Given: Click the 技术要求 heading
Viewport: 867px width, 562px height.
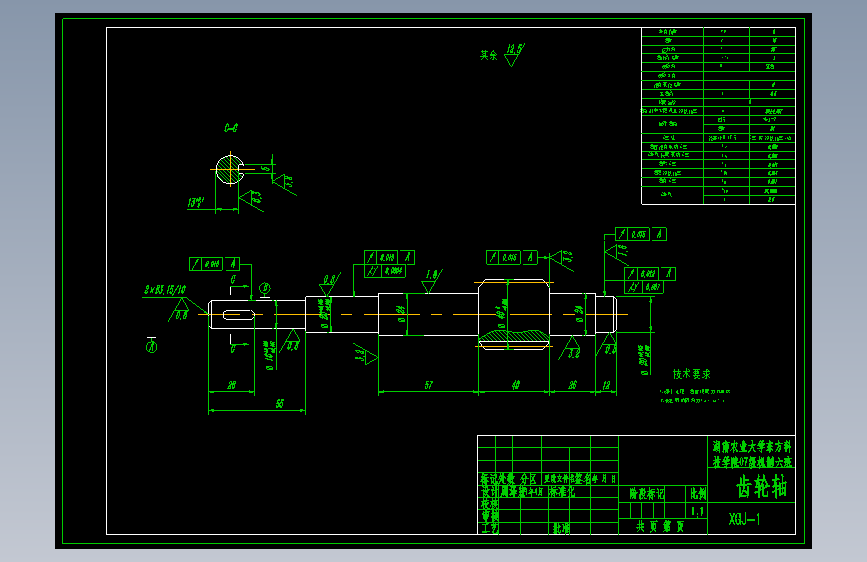Looking at the screenshot, I should coord(691,374).
